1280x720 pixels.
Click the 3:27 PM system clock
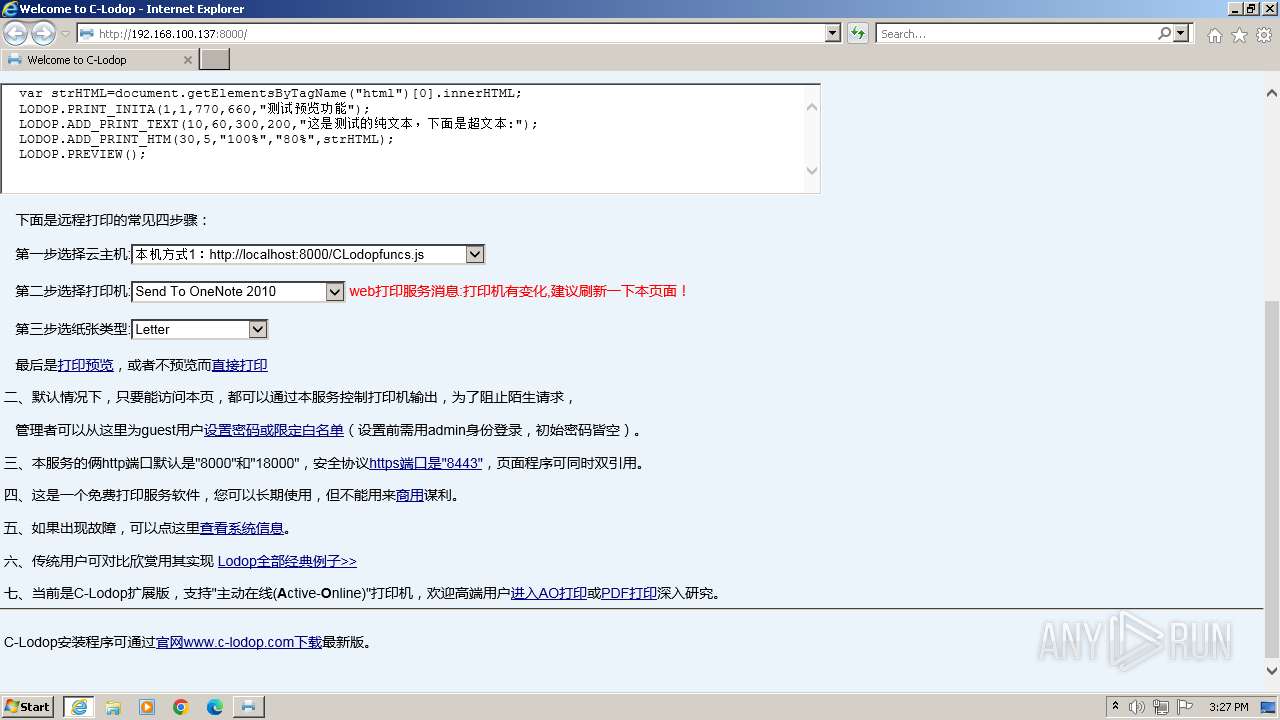tap(1228, 707)
